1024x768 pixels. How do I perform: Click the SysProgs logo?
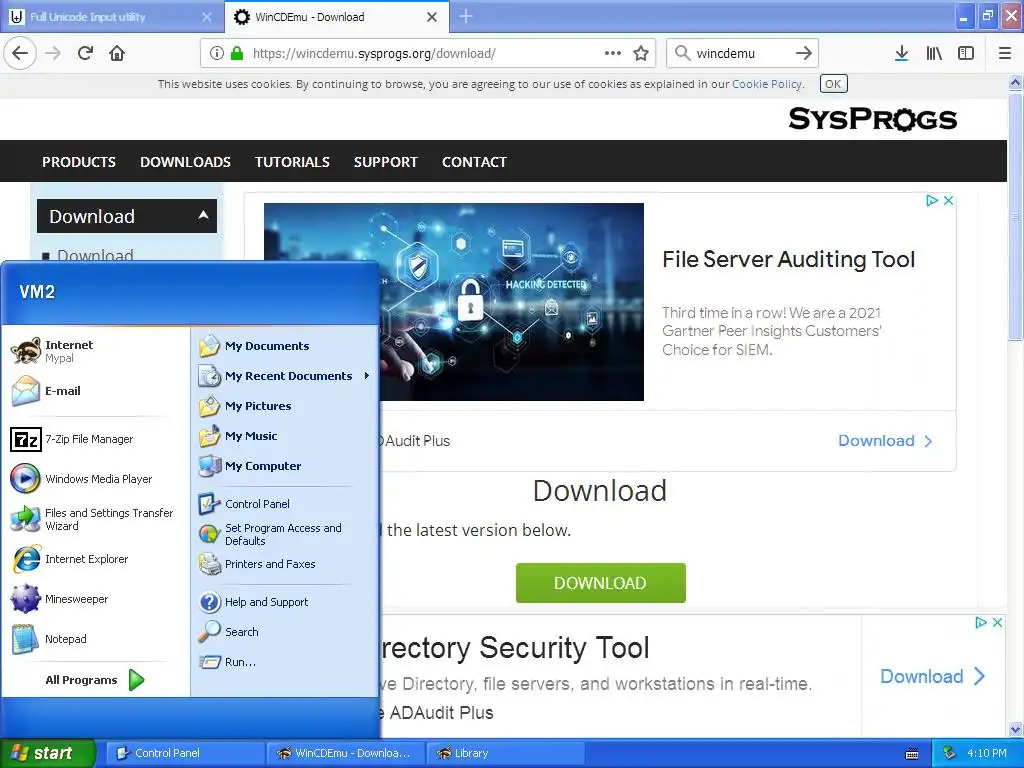click(x=872, y=119)
